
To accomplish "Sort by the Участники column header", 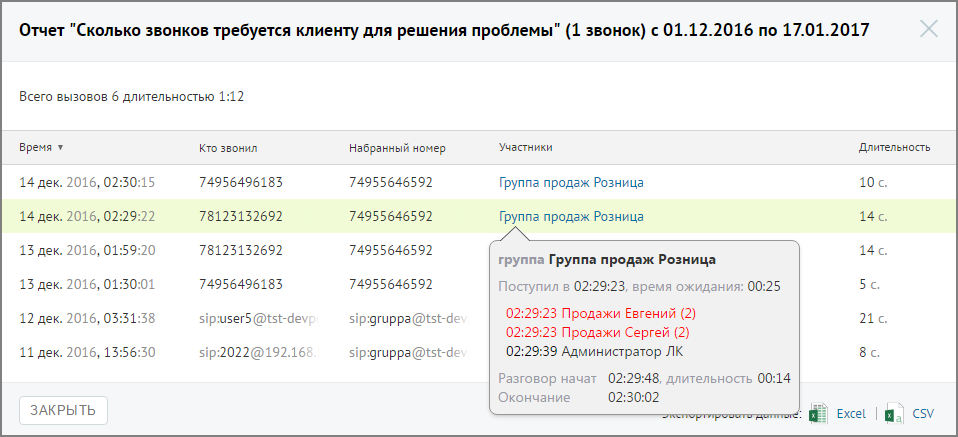I will [526, 147].
